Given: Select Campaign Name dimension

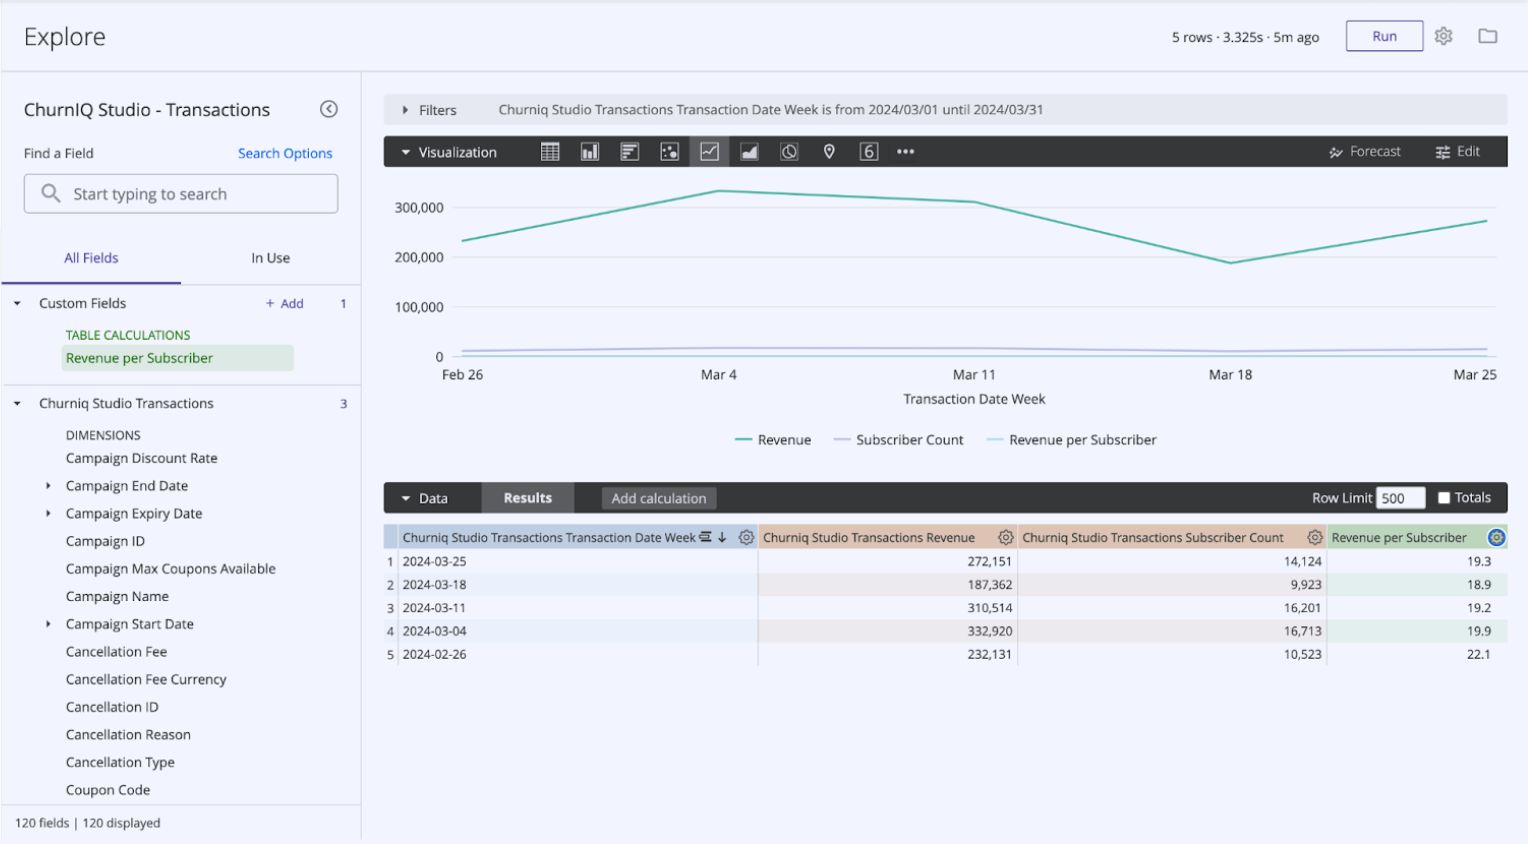Looking at the screenshot, I should point(117,597).
